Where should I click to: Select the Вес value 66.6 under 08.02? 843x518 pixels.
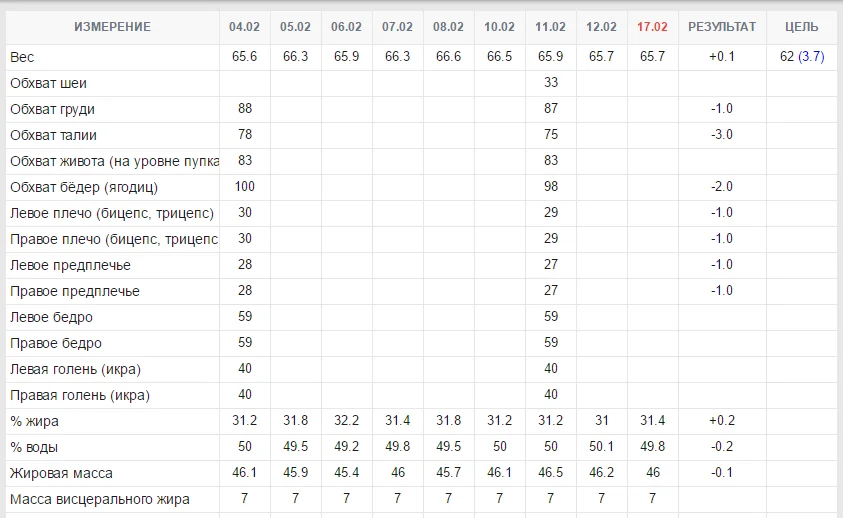[x=448, y=57]
